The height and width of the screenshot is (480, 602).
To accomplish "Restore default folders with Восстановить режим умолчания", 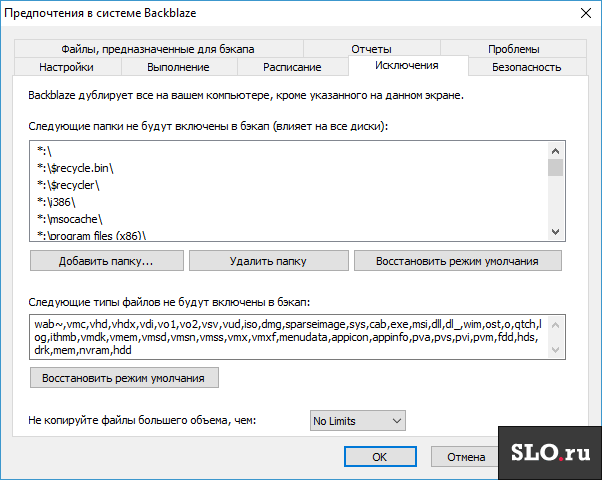I will (x=457, y=261).
